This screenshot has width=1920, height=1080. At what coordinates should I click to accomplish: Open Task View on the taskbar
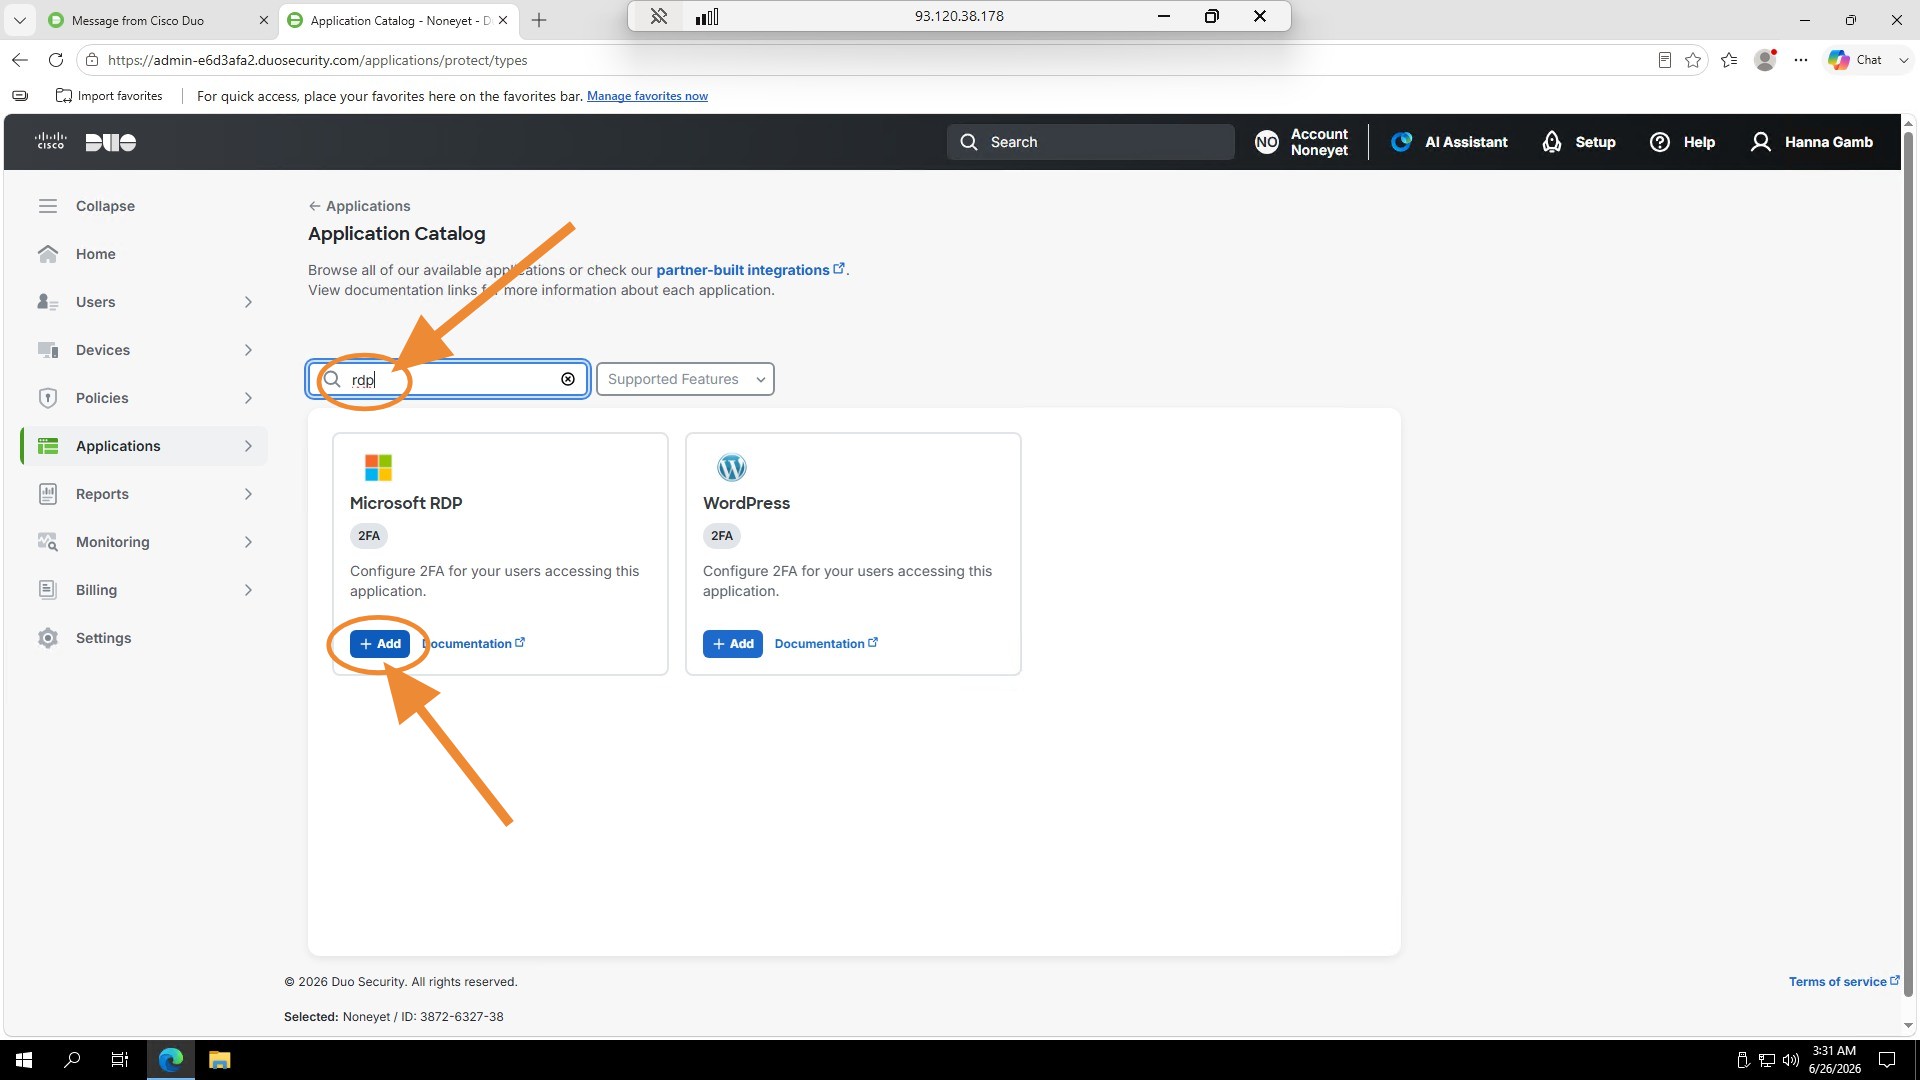pos(120,1060)
